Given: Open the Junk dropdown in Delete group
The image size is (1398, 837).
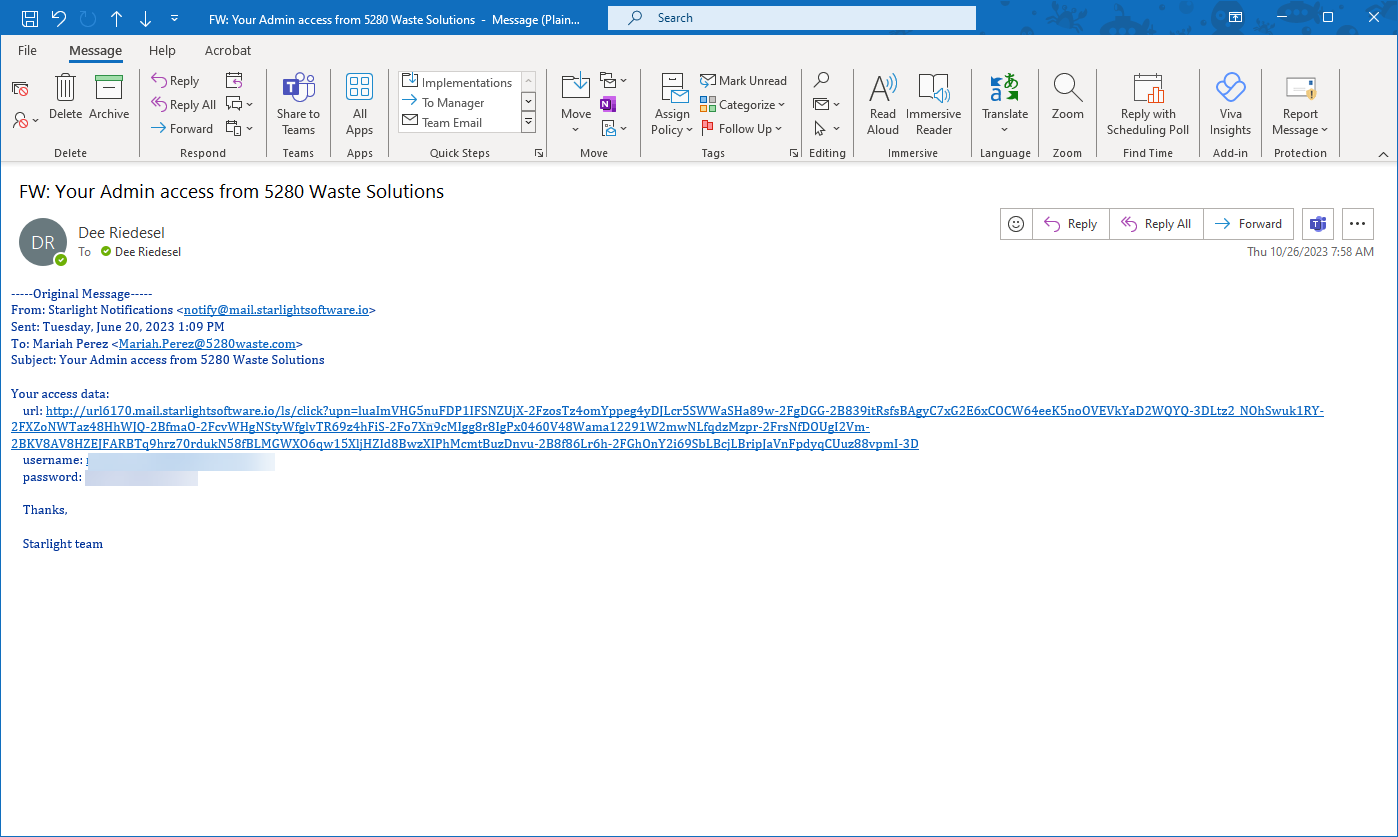Looking at the screenshot, I should [x=26, y=120].
